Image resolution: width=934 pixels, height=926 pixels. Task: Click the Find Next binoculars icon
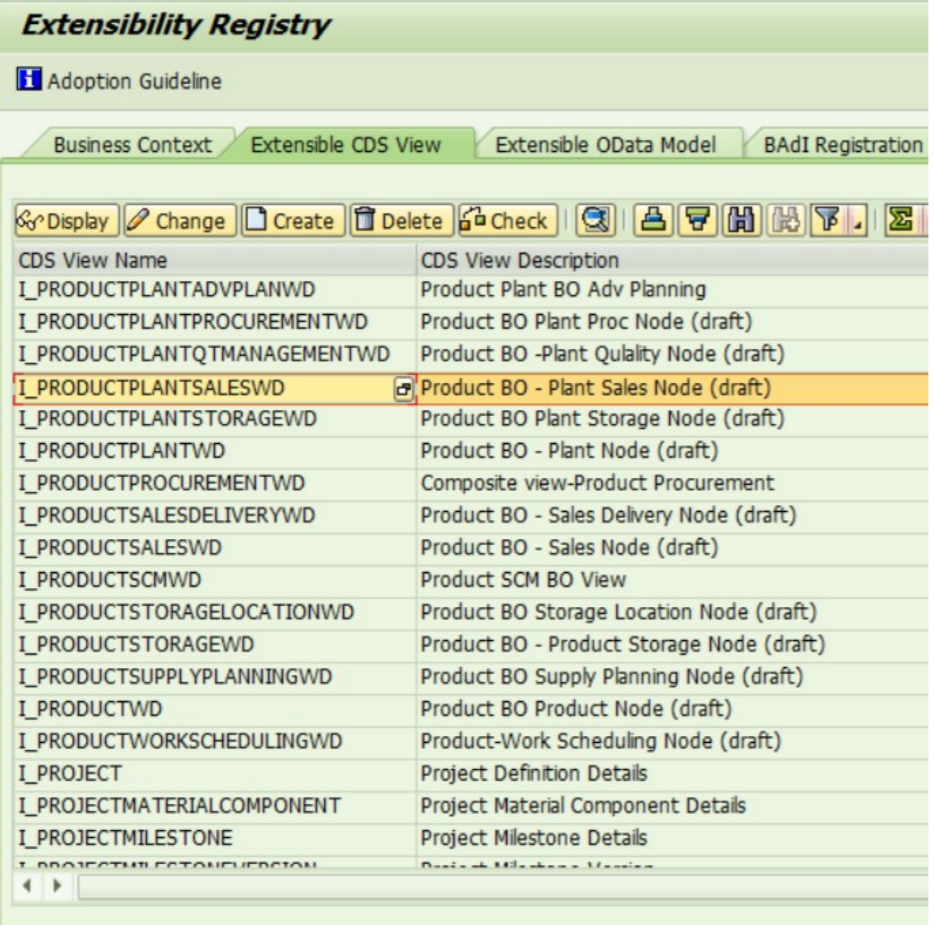point(785,220)
